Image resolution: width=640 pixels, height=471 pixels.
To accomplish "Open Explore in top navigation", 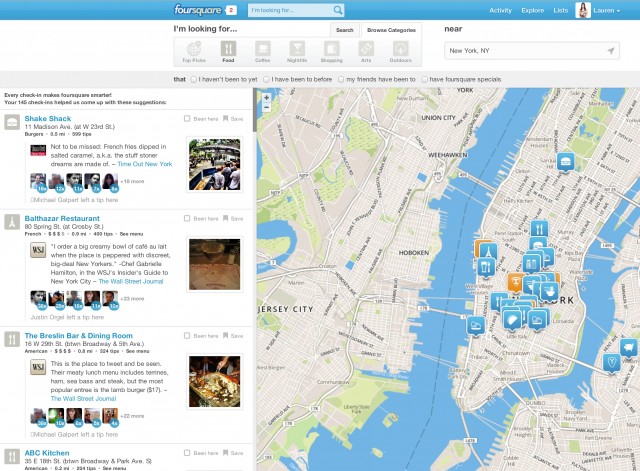I will click(533, 11).
